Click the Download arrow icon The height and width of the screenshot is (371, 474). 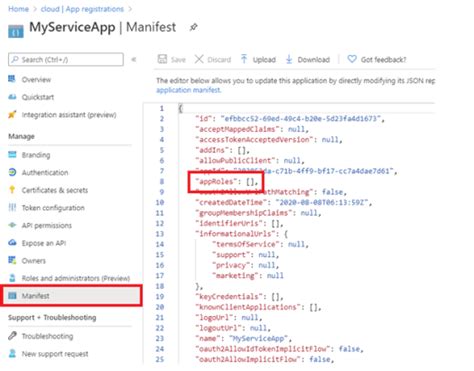[x=289, y=59]
